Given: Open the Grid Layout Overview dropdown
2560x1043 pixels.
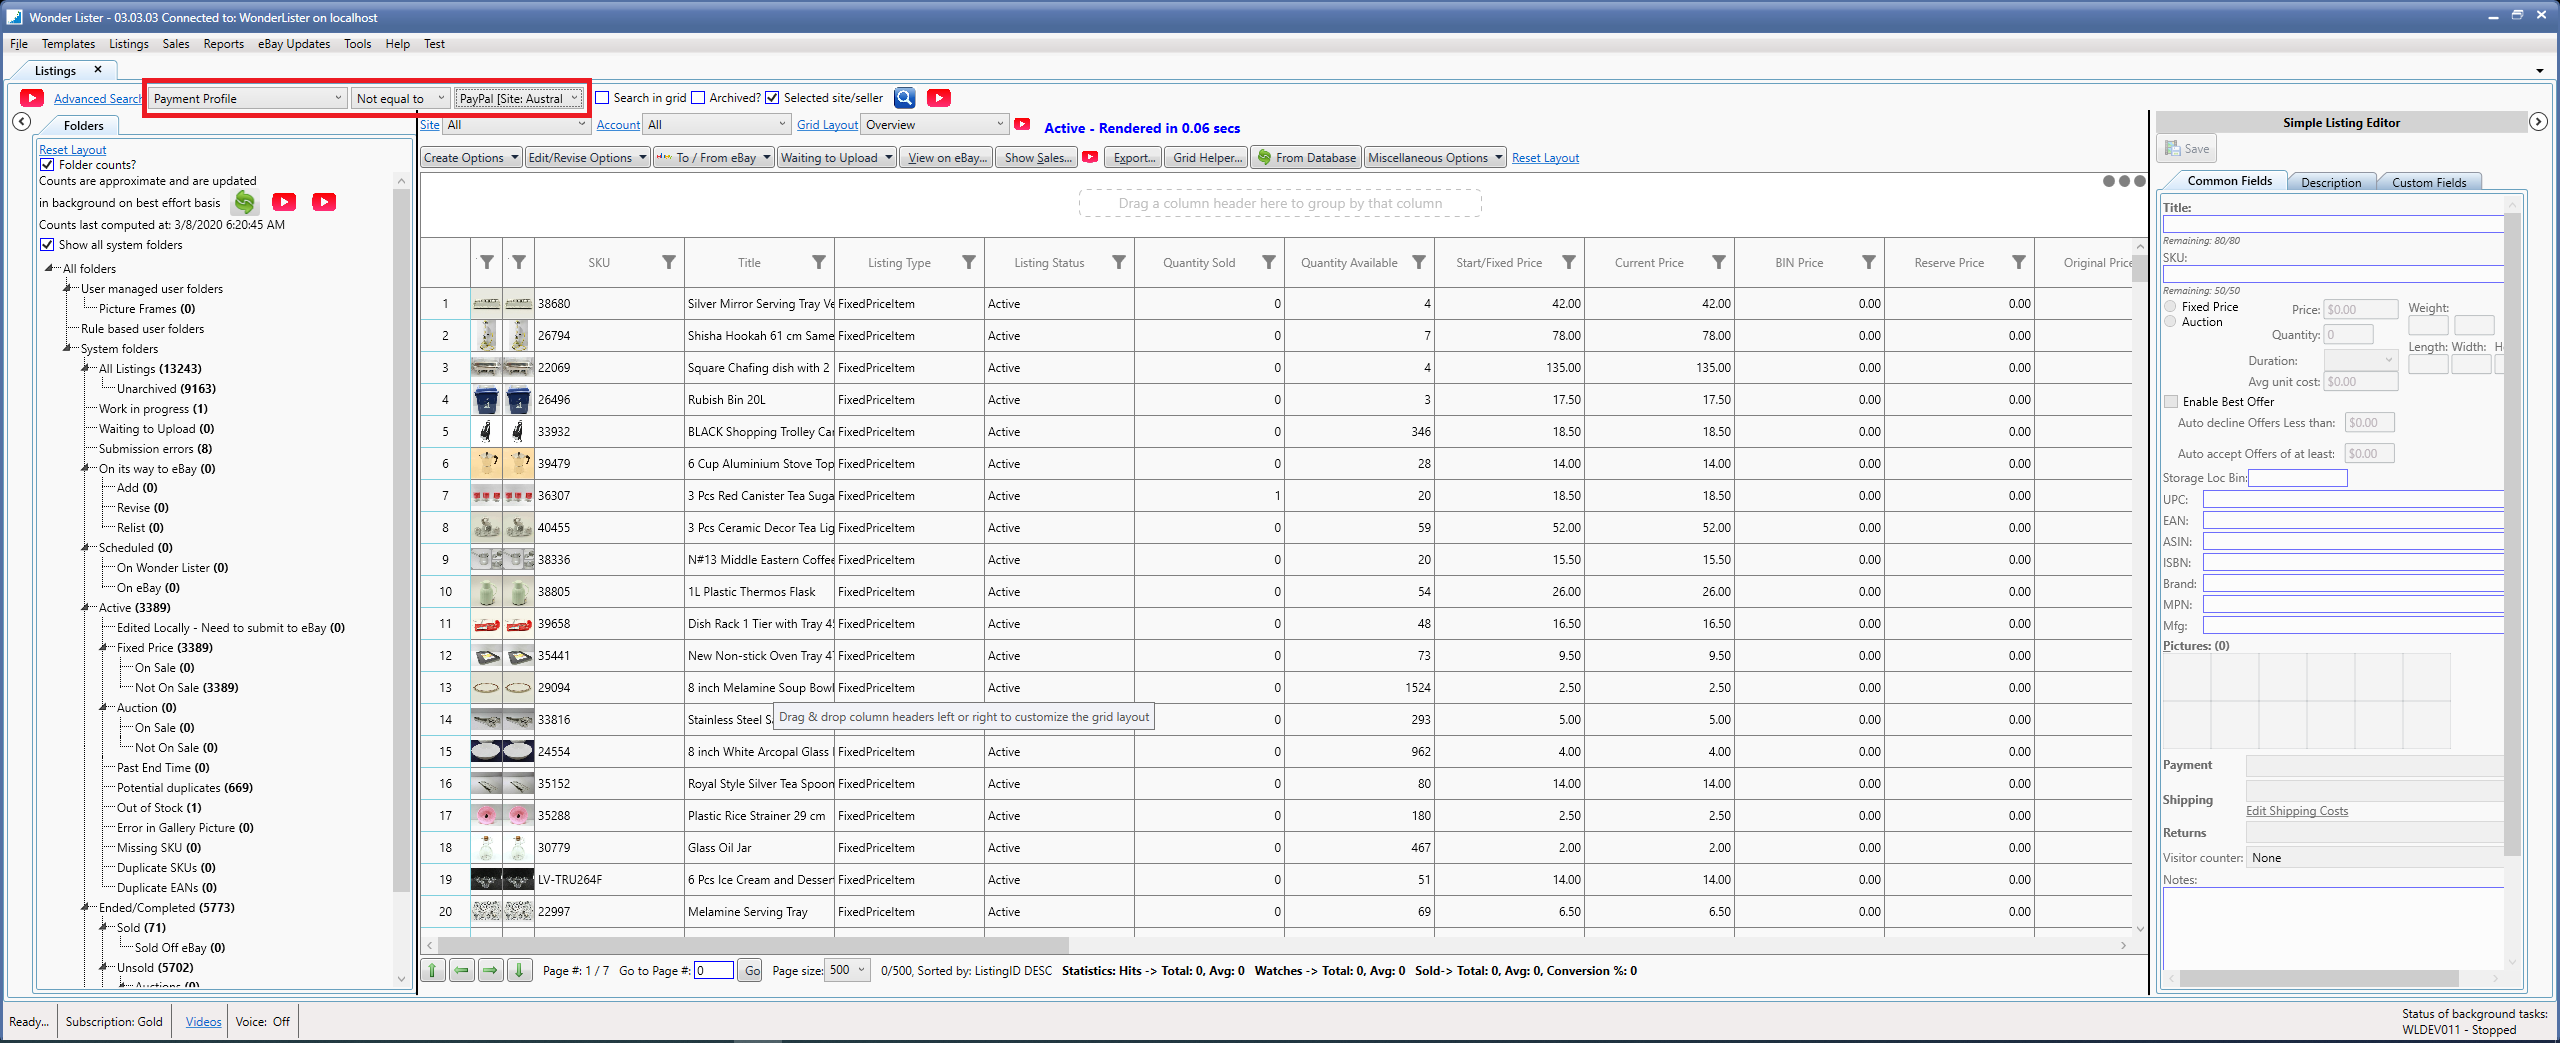Looking at the screenshot, I should (x=935, y=125).
